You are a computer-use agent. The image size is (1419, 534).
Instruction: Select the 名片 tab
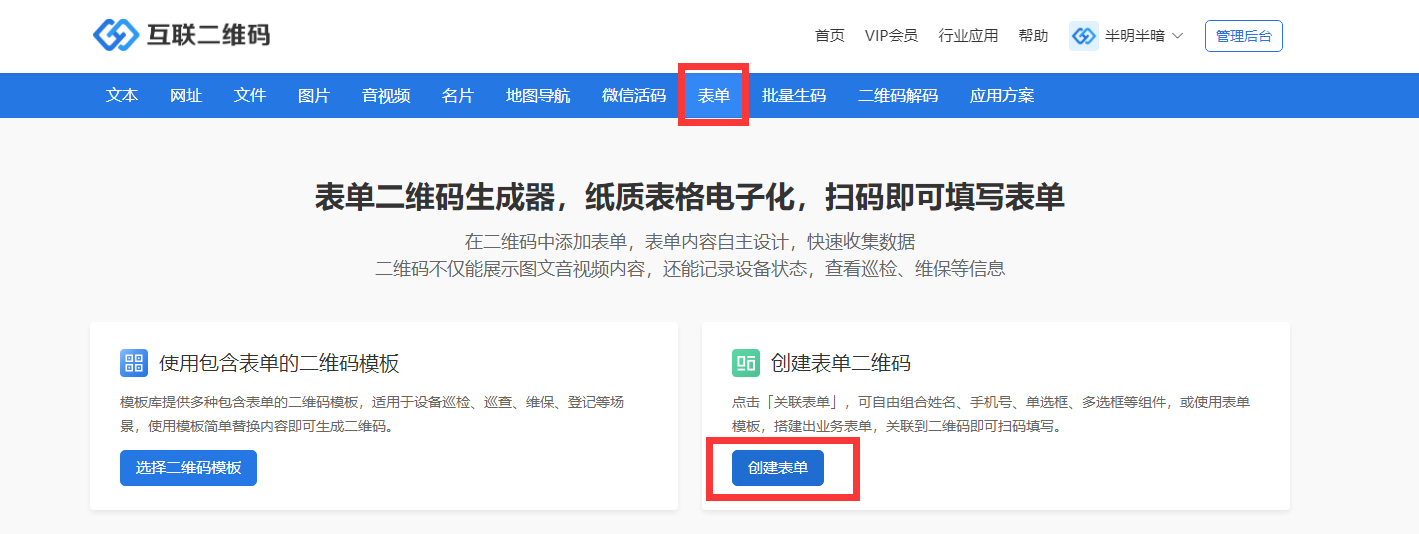[x=458, y=96]
